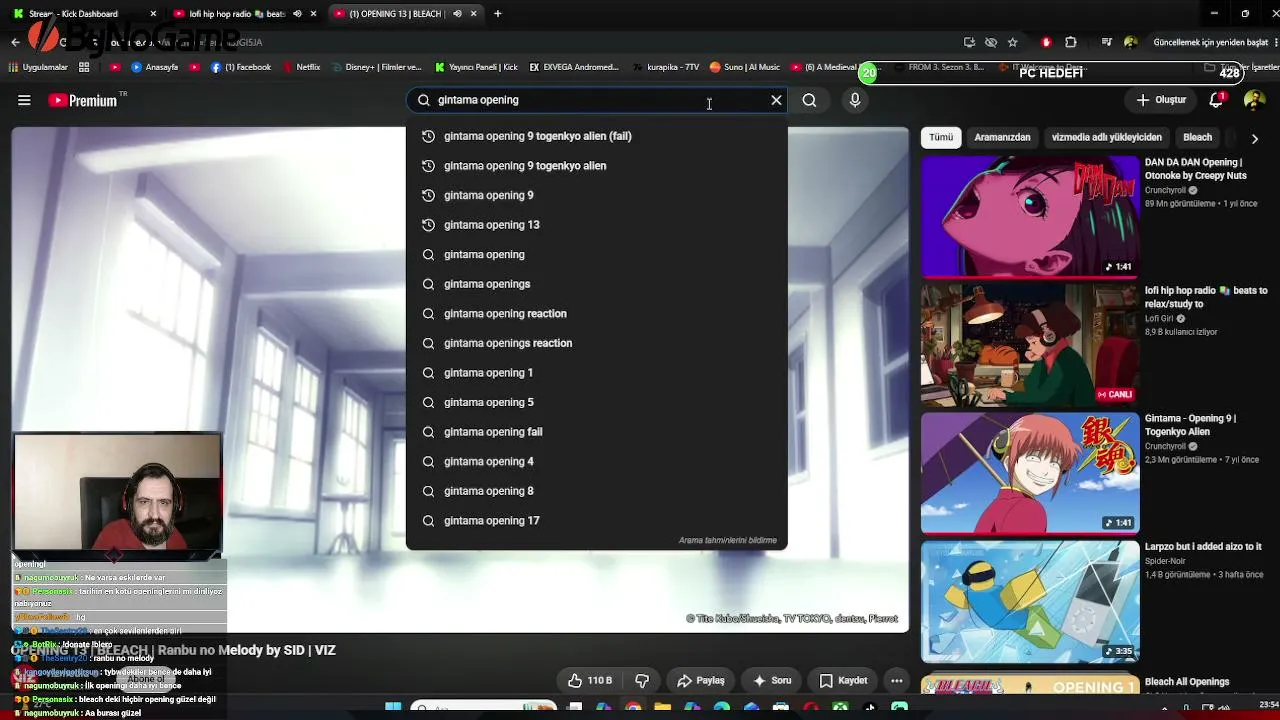Dislike the Bleach opening video

(642, 681)
